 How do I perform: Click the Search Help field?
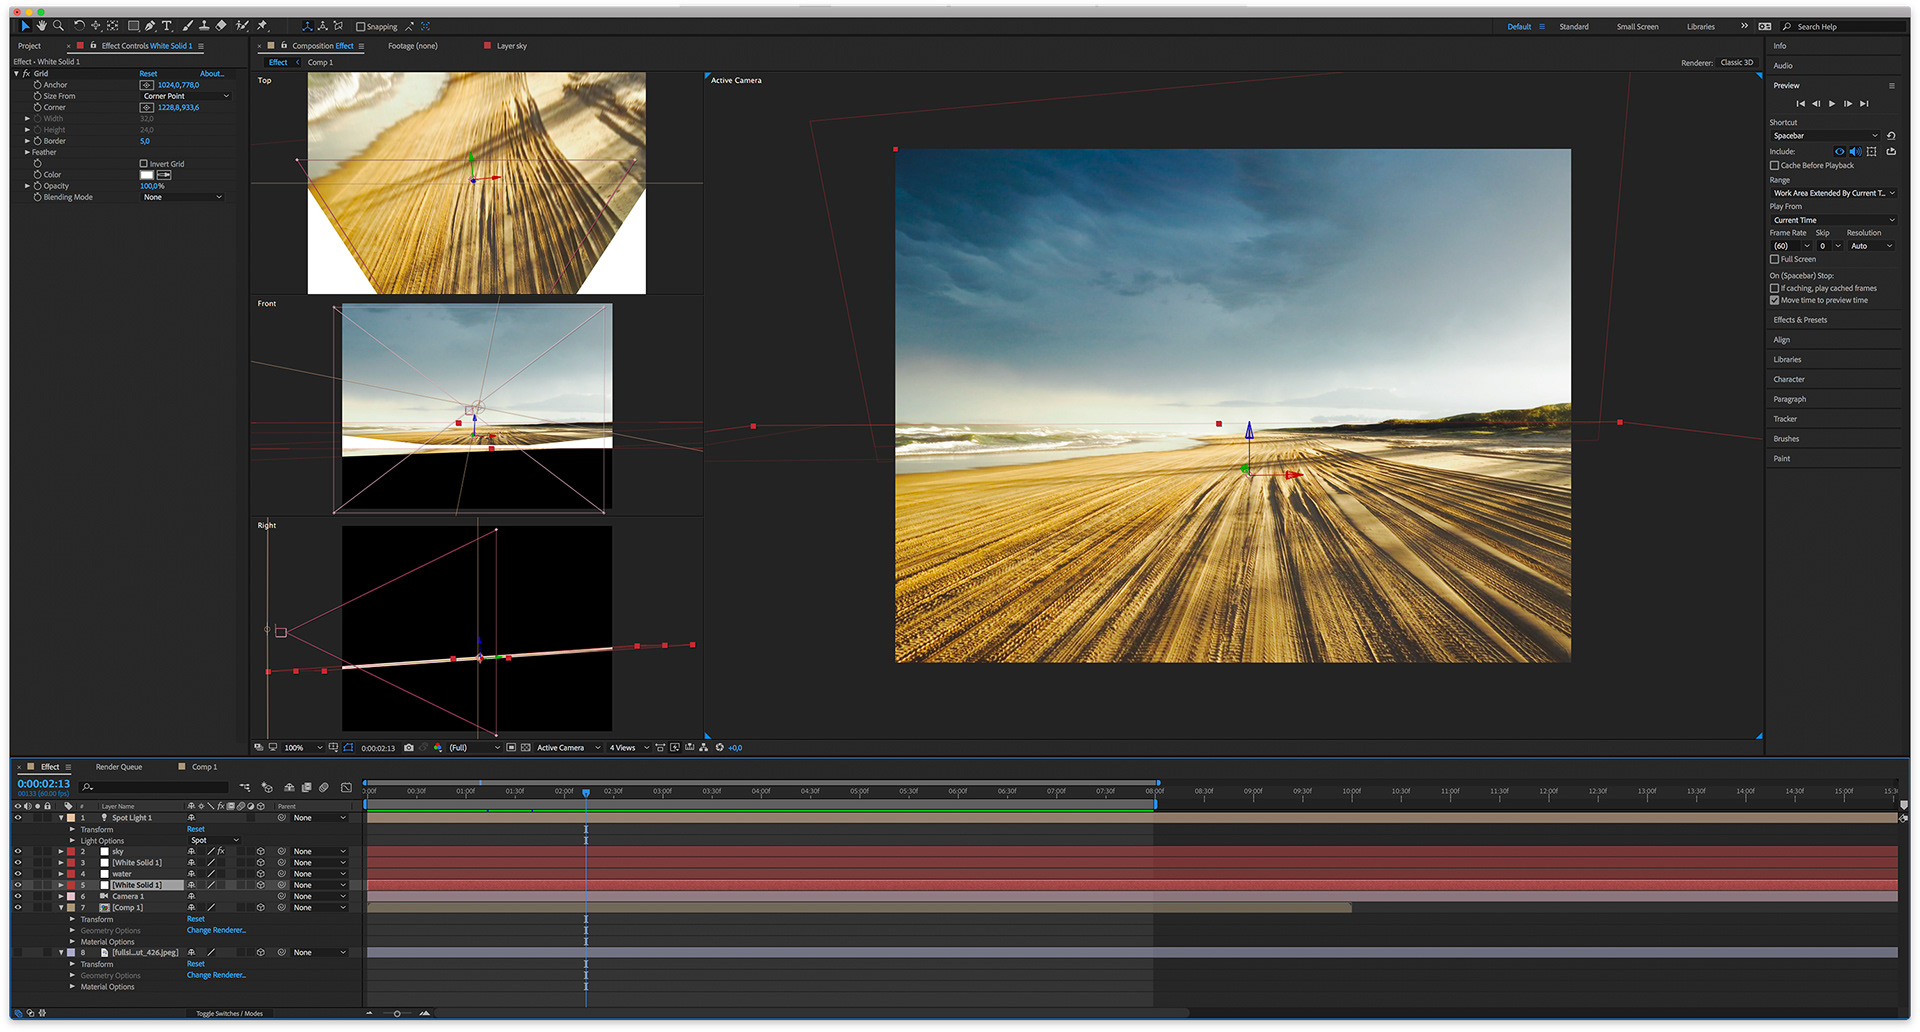1840,27
